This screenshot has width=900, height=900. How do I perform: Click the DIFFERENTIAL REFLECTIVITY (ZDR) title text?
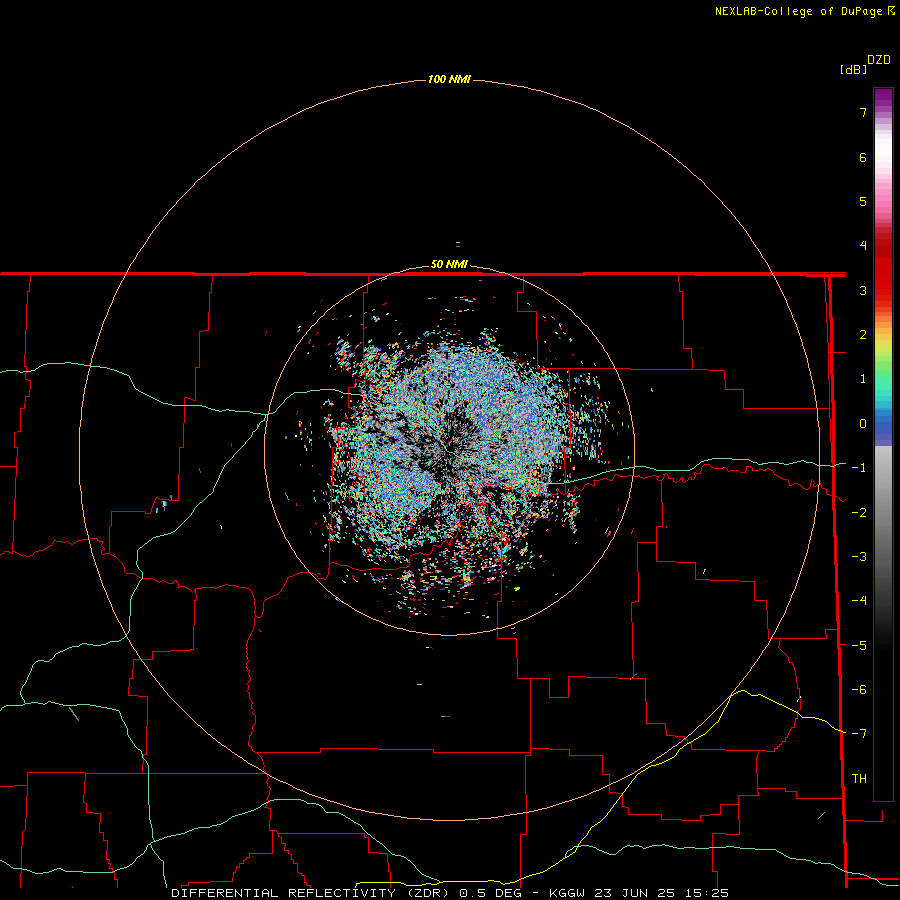tap(311, 893)
